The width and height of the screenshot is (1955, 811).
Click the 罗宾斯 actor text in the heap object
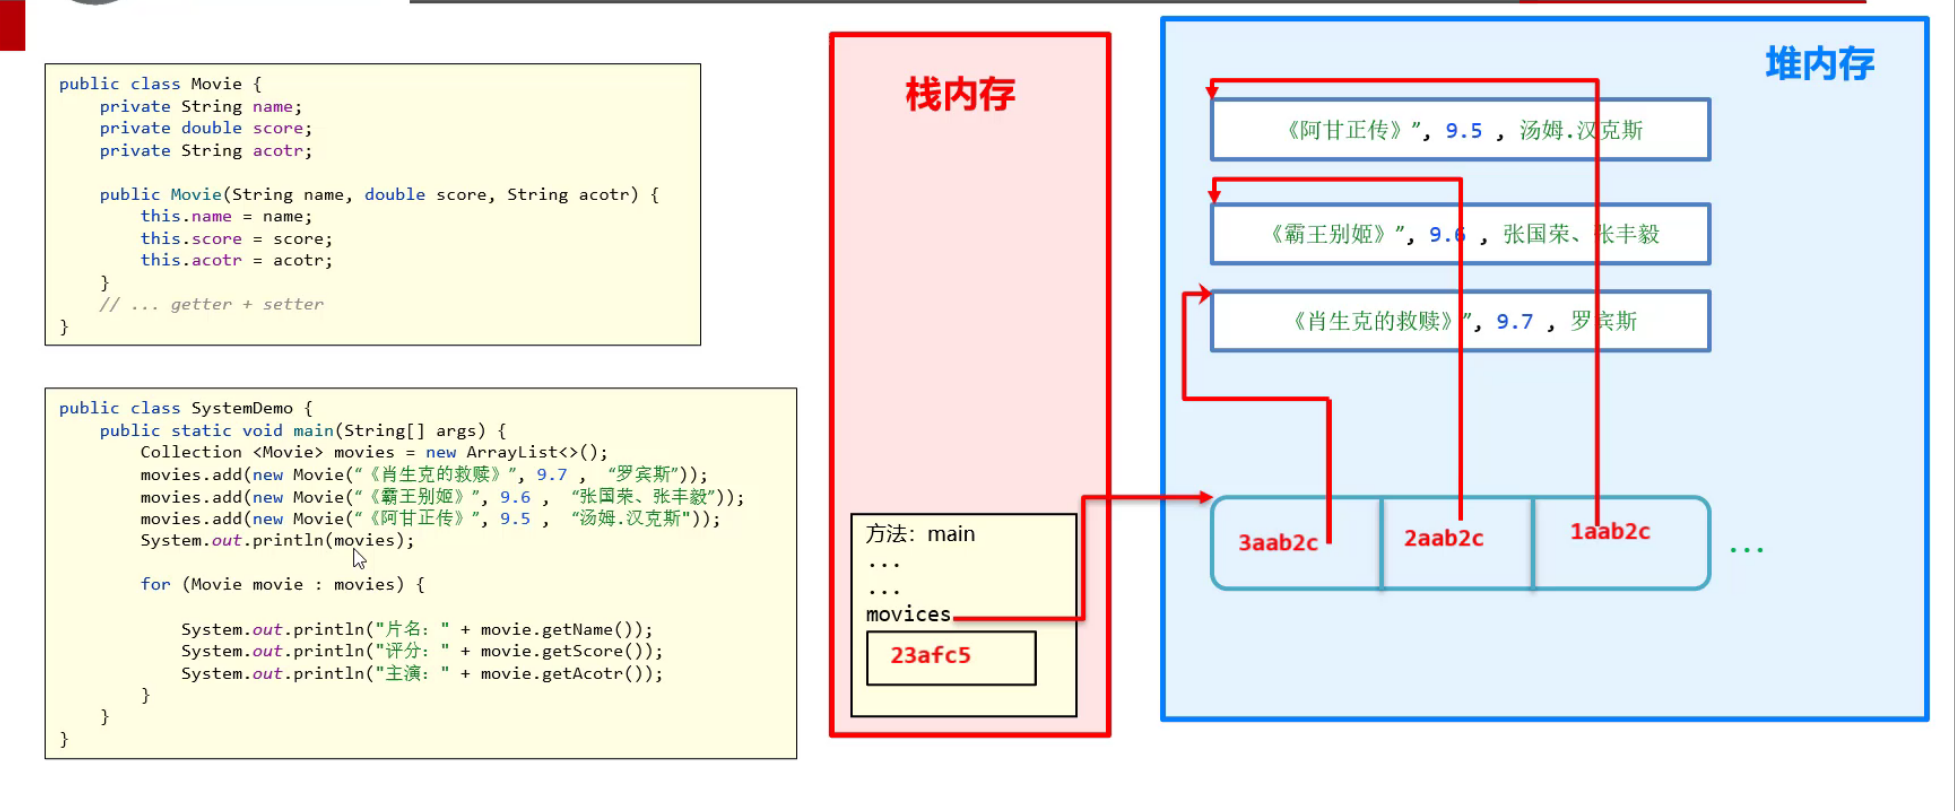[1604, 321]
